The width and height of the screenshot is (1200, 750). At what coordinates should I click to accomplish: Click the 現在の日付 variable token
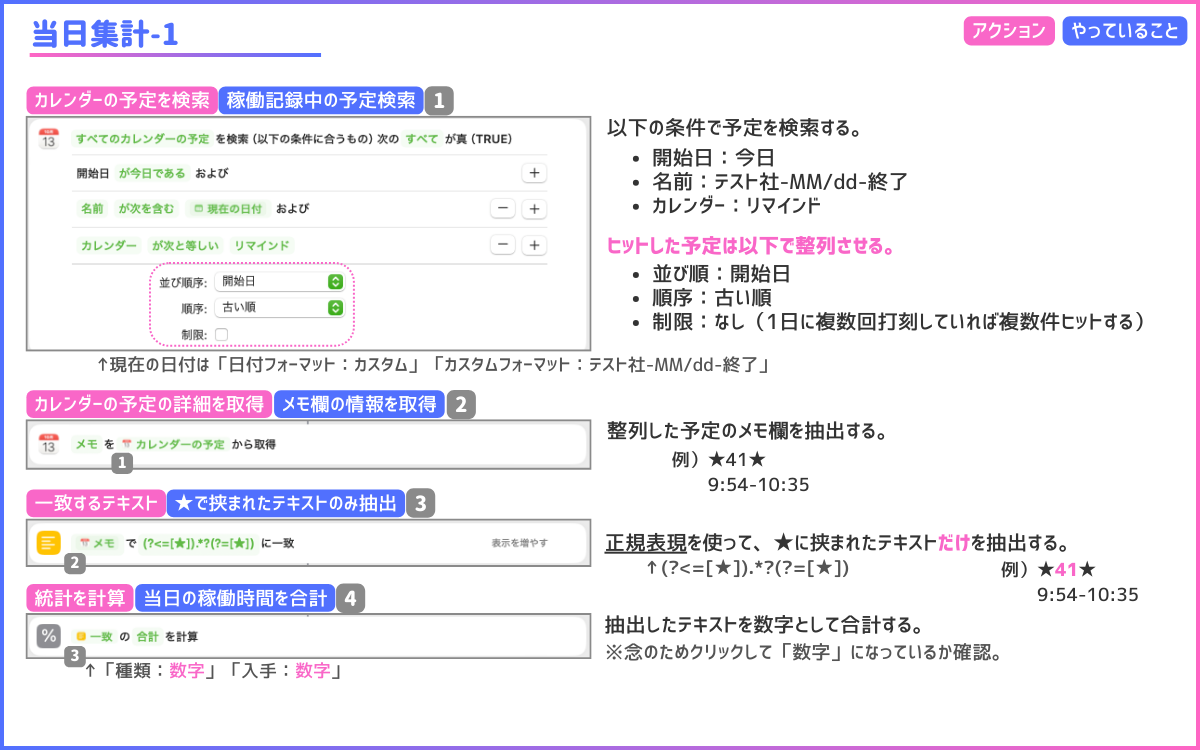228,208
